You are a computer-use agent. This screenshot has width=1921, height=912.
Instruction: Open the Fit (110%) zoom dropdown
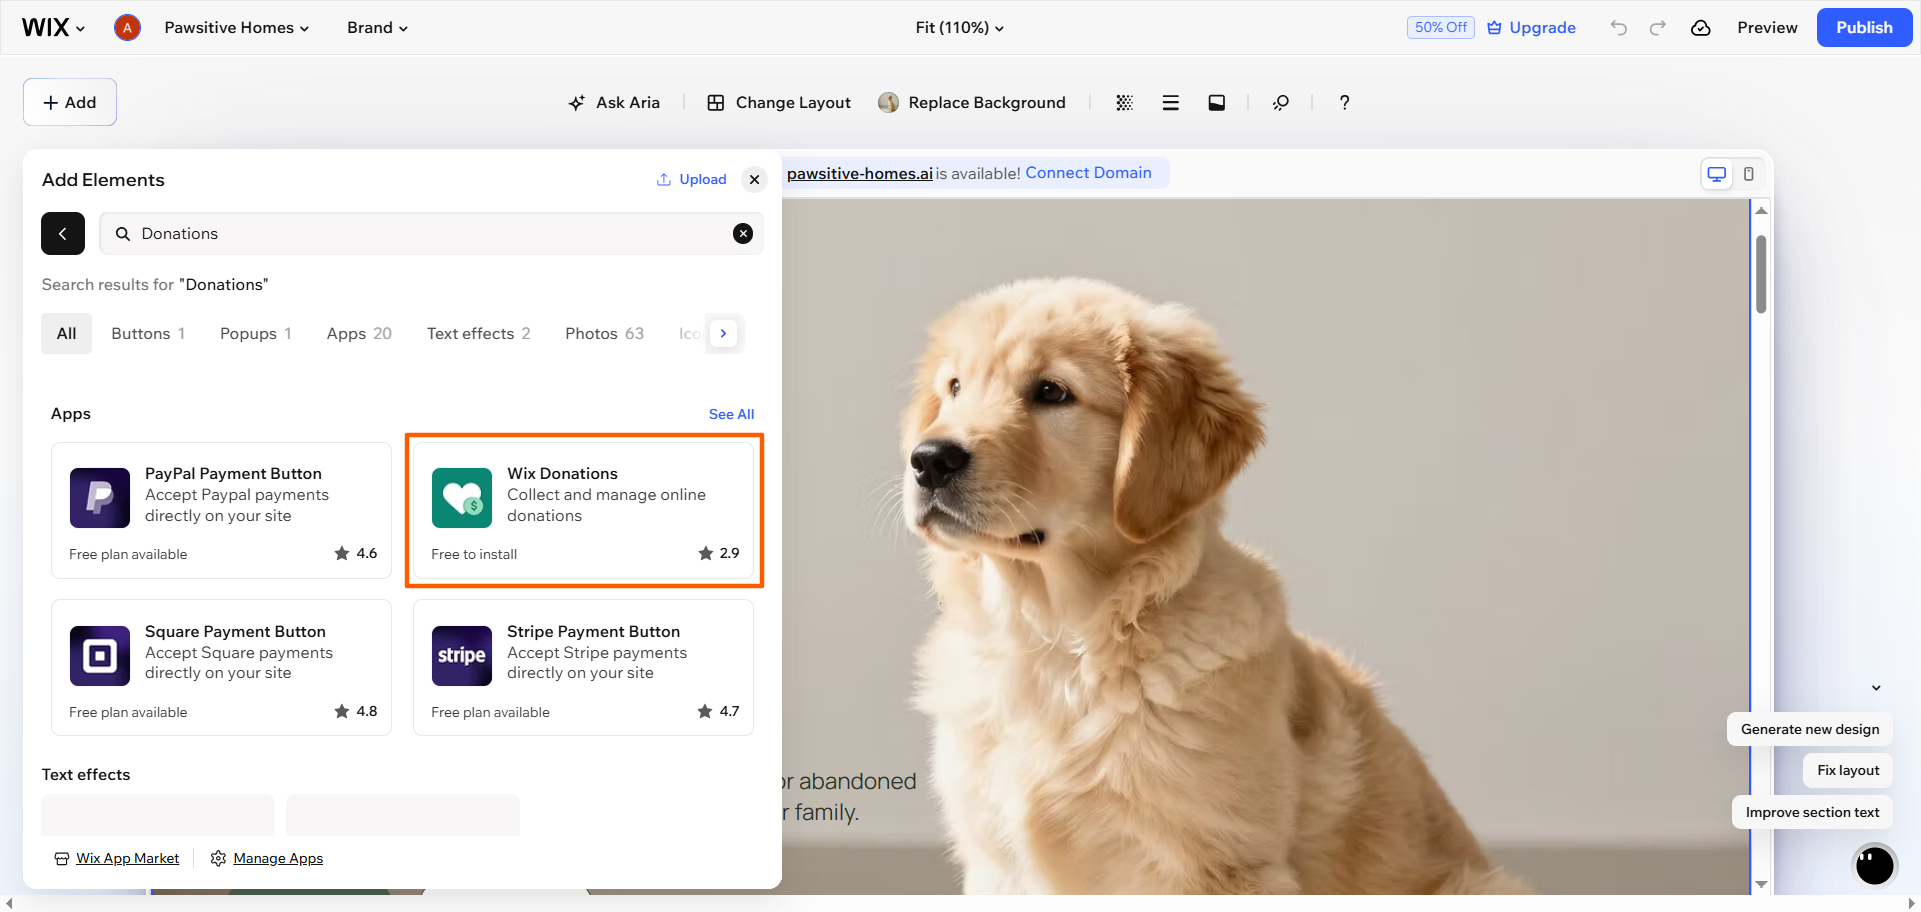tap(959, 27)
